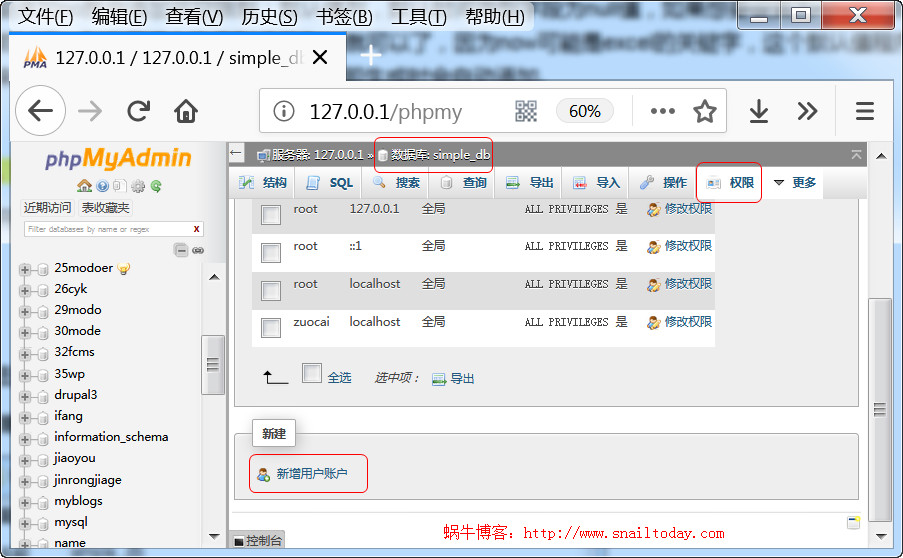The height and width of the screenshot is (558, 903).
Task: Clear database filter red X
Action: point(196,229)
